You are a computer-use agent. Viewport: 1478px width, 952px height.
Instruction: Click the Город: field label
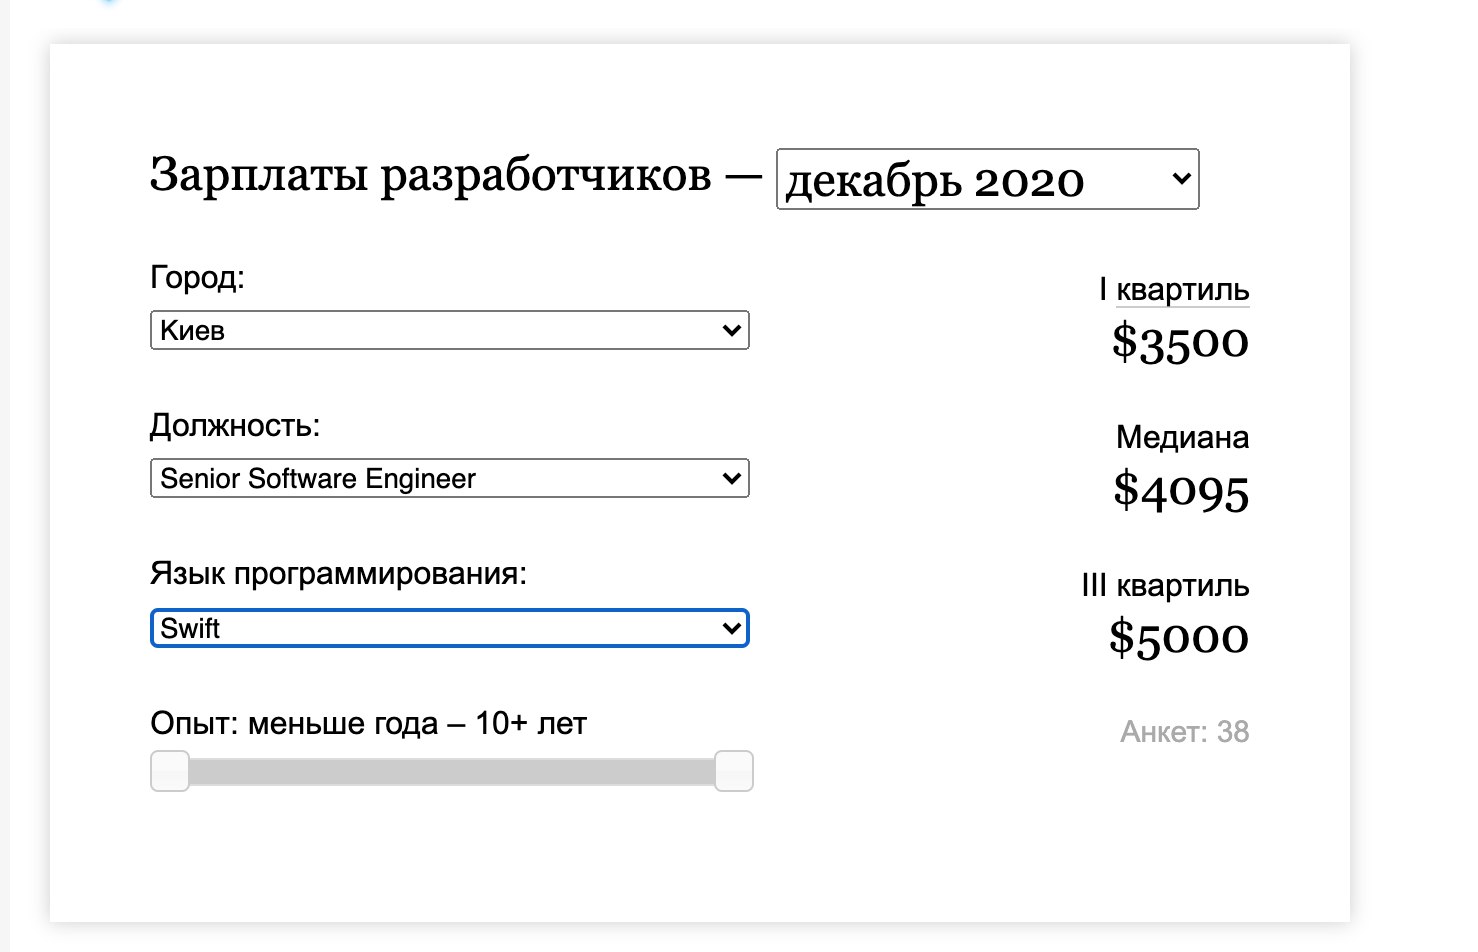click(197, 277)
